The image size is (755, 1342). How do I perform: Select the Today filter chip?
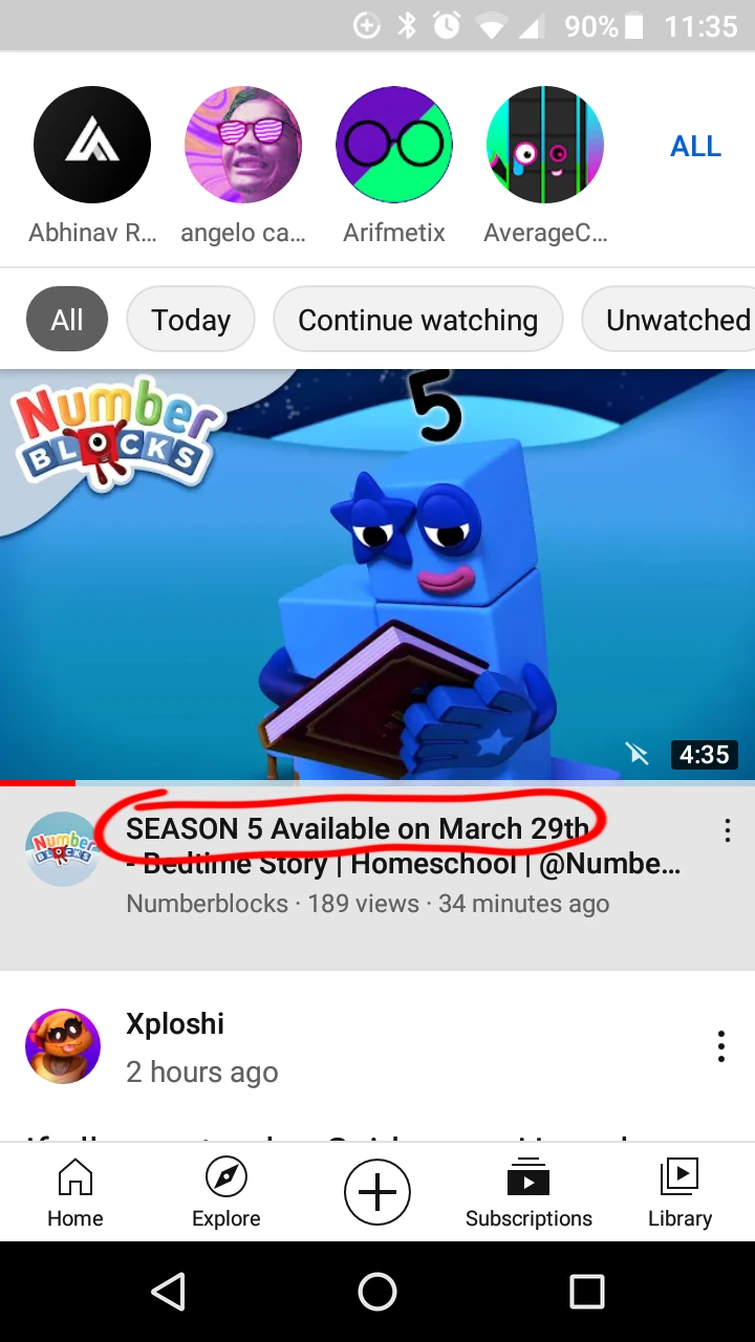pyautogui.click(x=191, y=320)
